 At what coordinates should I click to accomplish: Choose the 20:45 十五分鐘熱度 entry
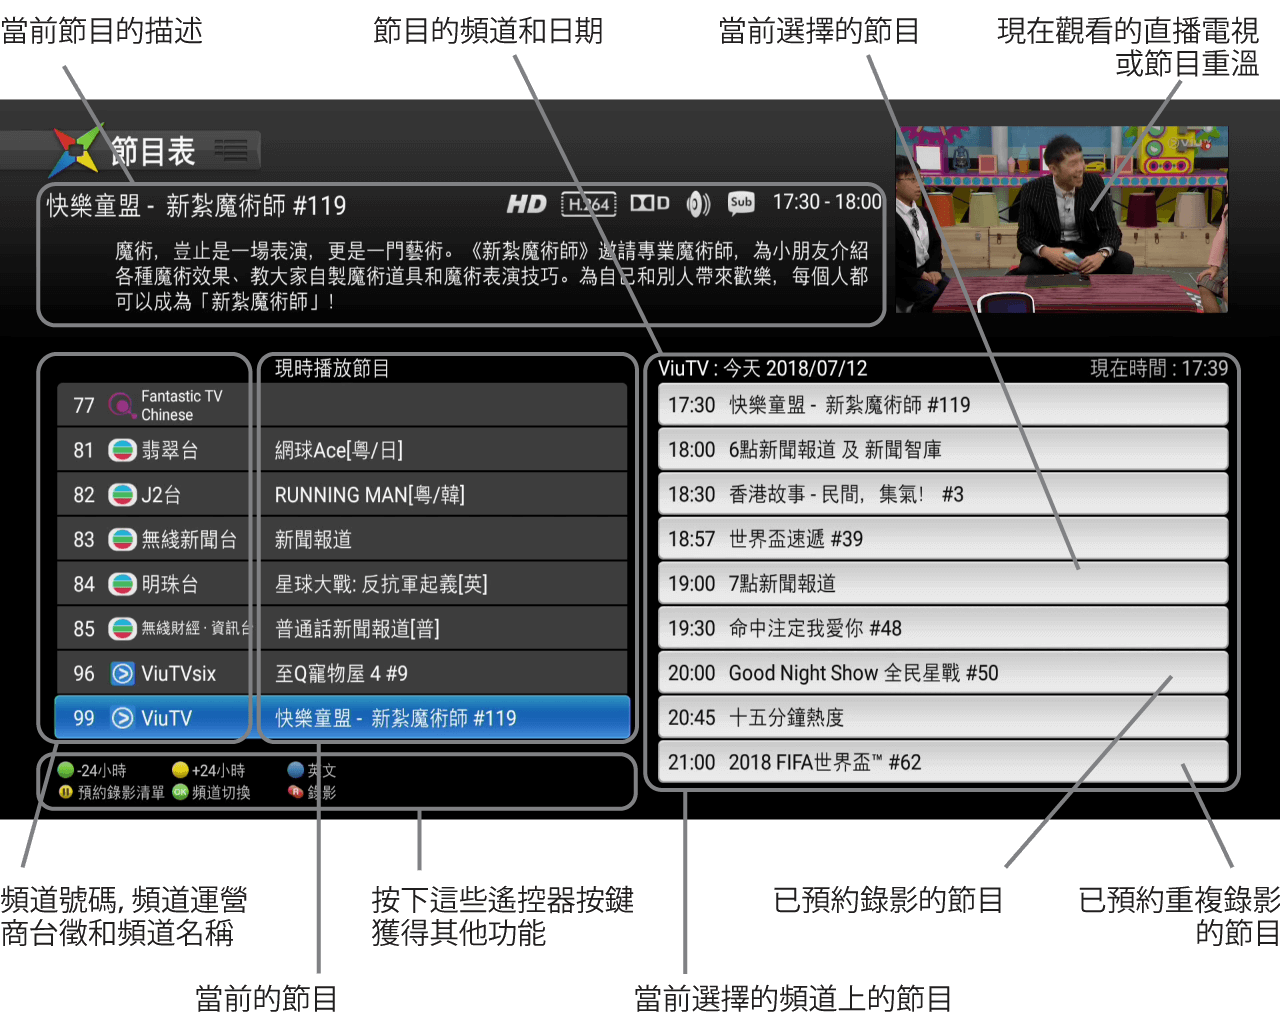click(x=942, y=717)
